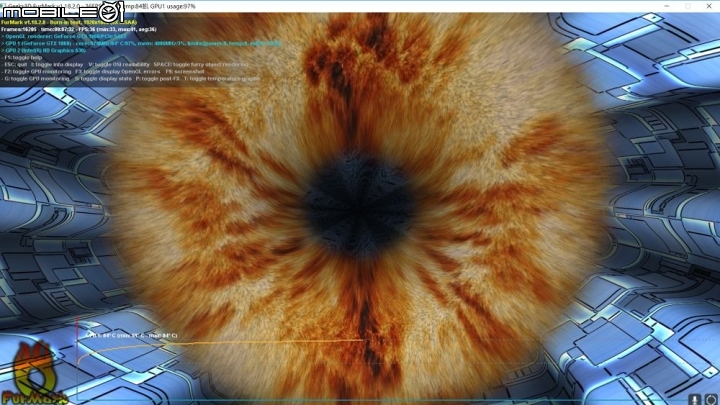Image resolution: width=720 pixels, height=405 pixels.
Task: Click the 'FurMark v1.18.2.0 - Burn-in test' line
Action: pos(69,22)
